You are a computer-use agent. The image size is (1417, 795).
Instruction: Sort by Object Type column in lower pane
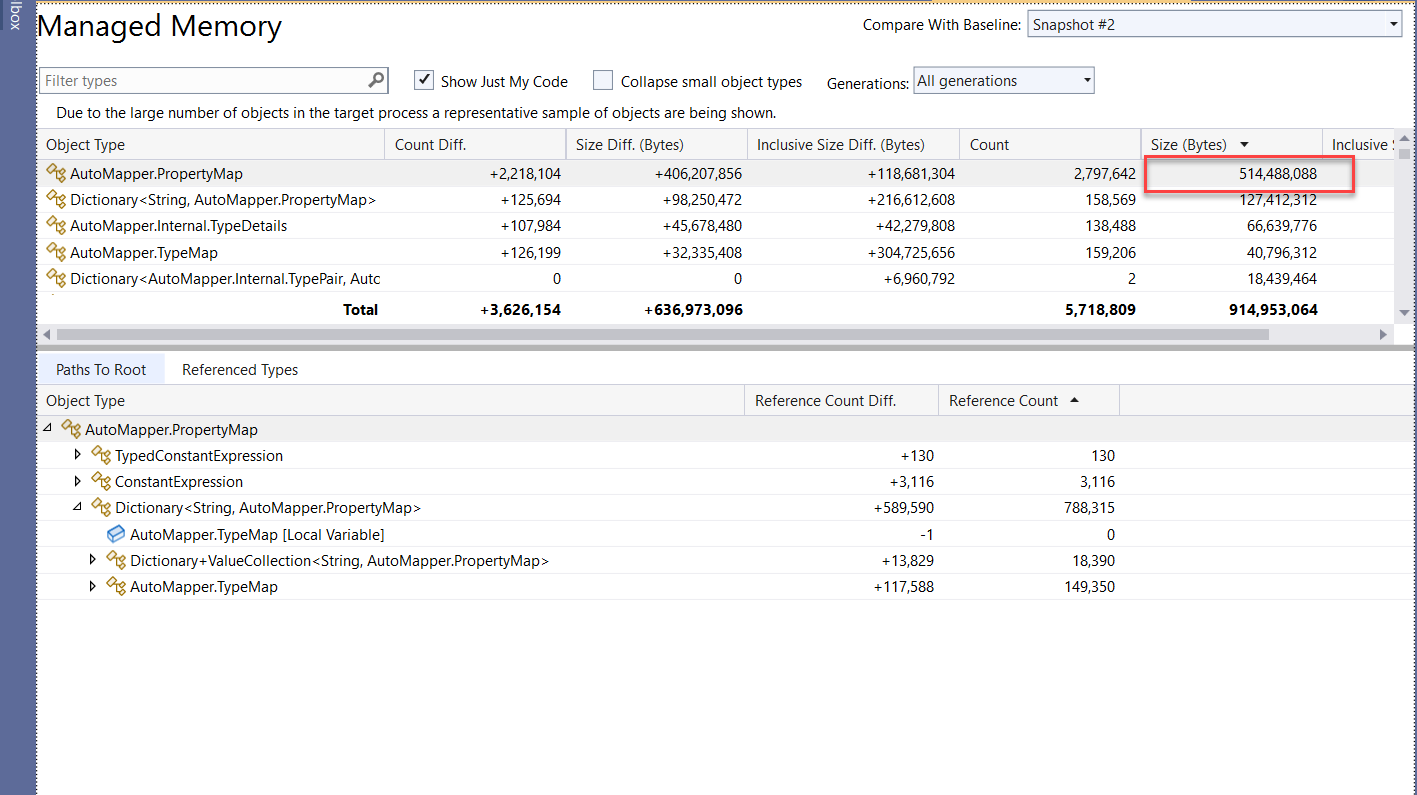pos(391,400)
